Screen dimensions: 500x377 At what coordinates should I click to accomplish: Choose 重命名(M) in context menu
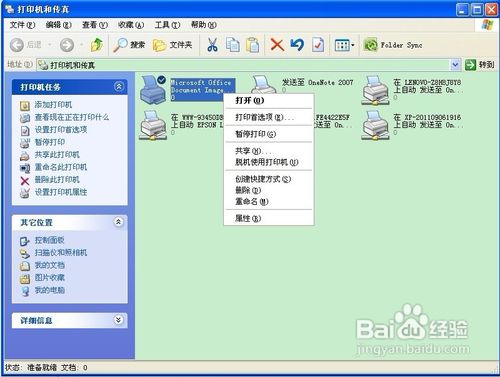[x=269, y=202]
